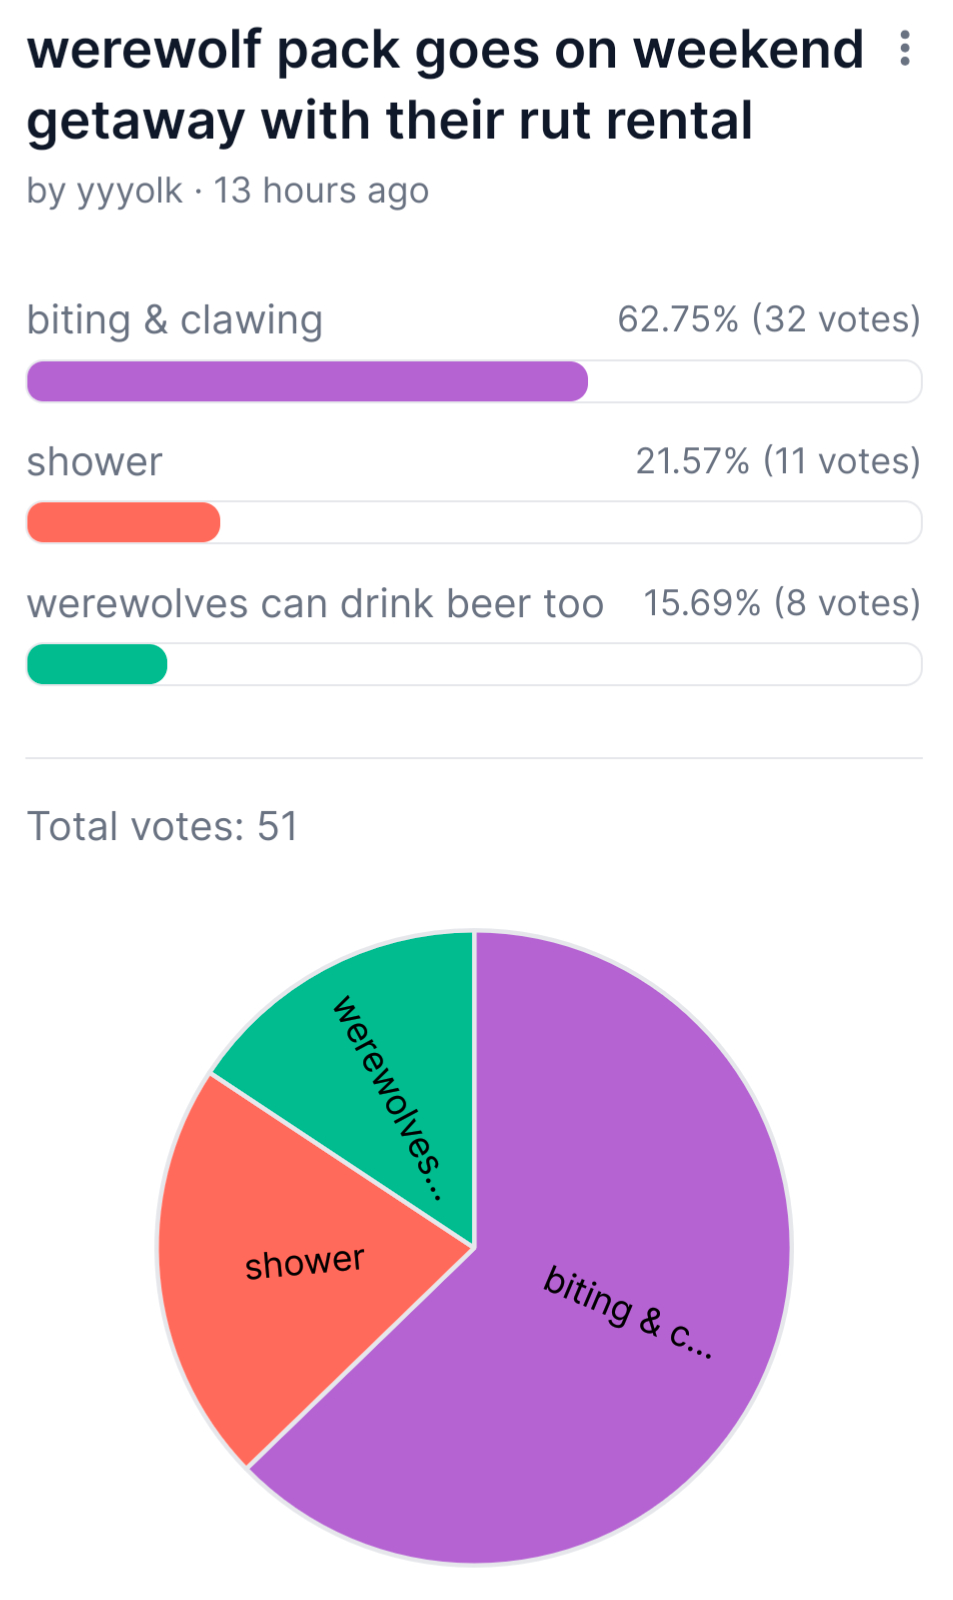Select the 'biting & clawing' option label

174,320
